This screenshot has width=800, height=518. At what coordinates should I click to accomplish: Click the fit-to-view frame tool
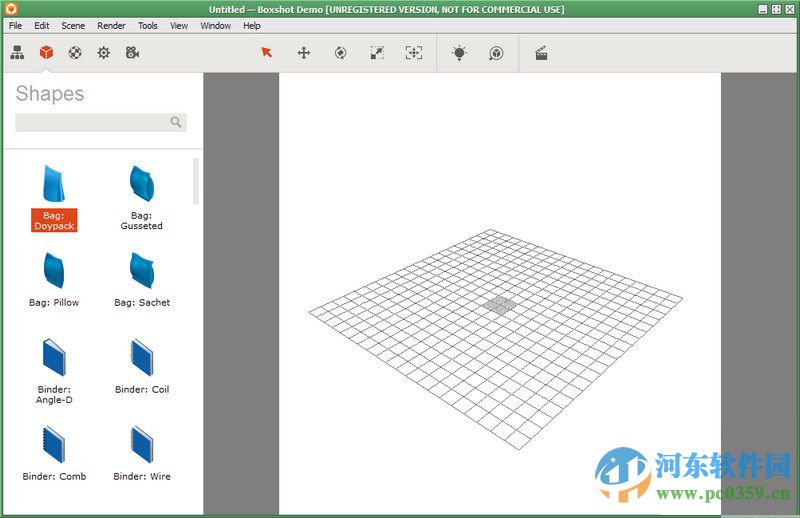click(413, 53)
